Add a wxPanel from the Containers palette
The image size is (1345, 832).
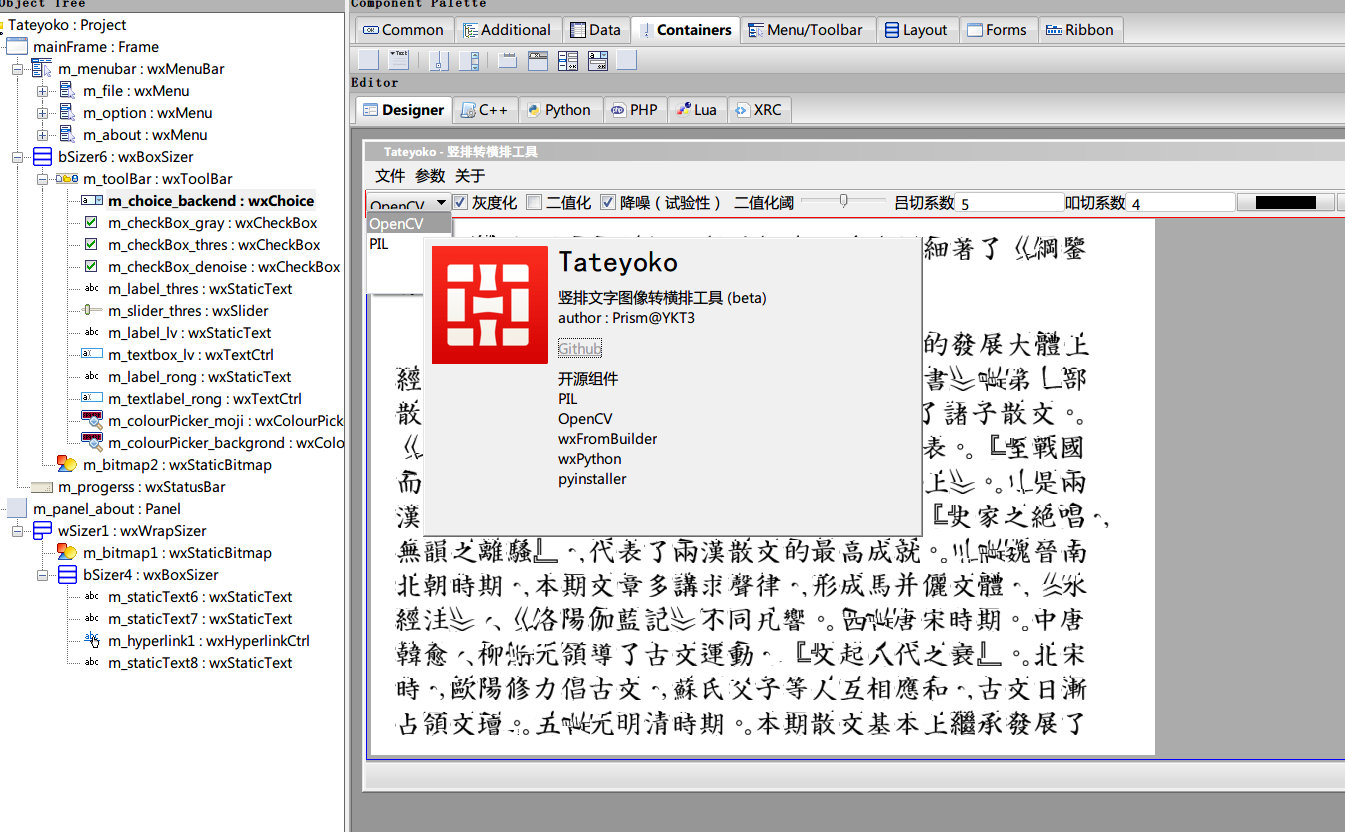coord(369,61)
